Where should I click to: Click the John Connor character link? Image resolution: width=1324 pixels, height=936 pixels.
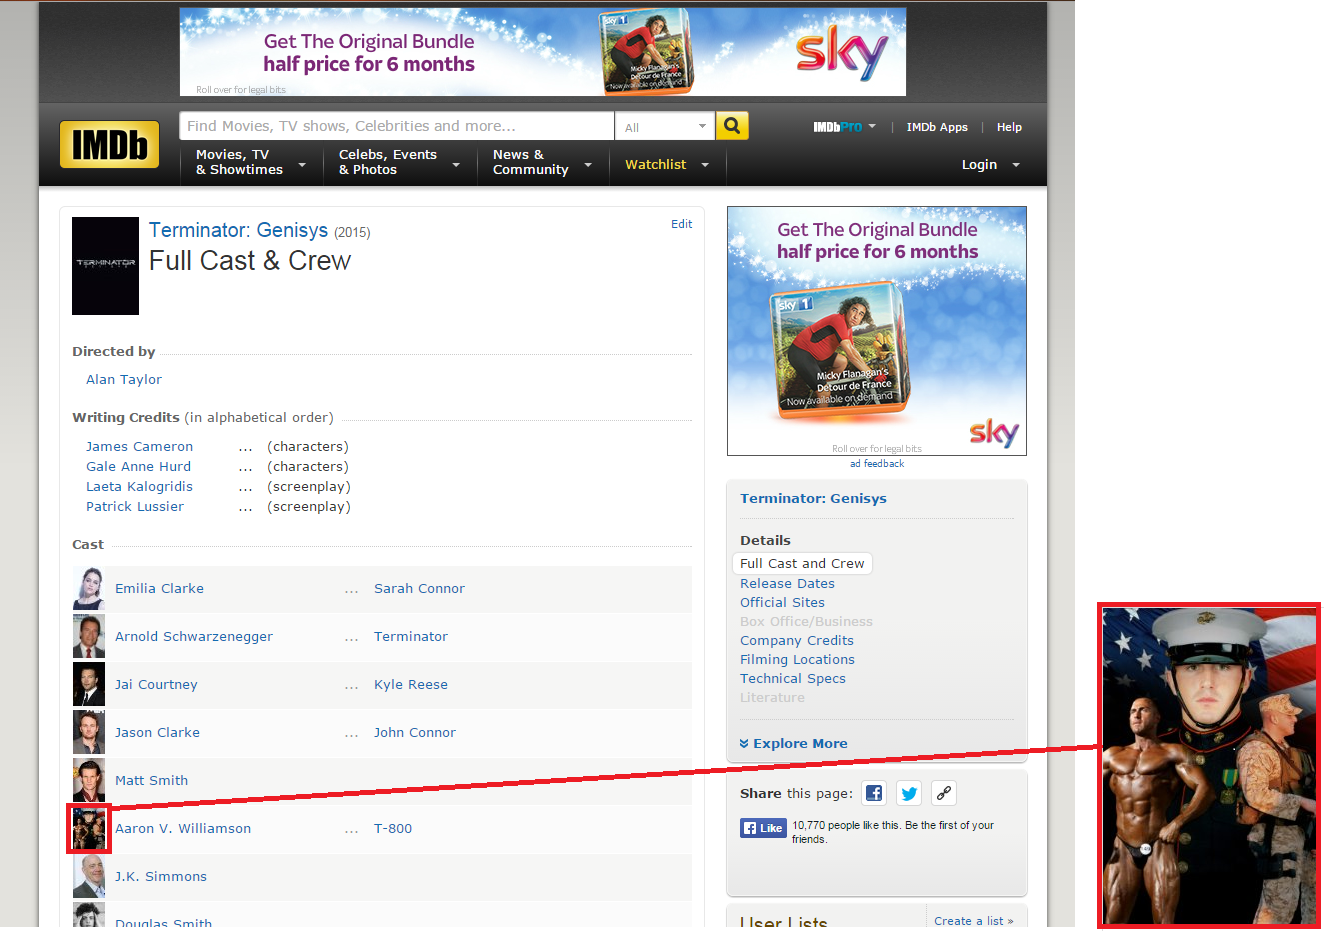coord(415,732)
